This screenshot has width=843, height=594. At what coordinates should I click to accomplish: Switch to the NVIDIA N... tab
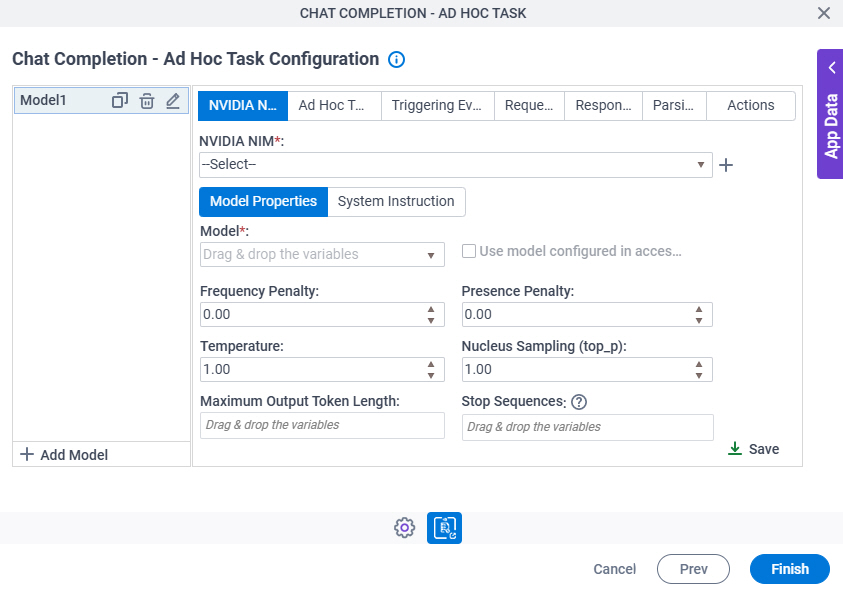243,105
